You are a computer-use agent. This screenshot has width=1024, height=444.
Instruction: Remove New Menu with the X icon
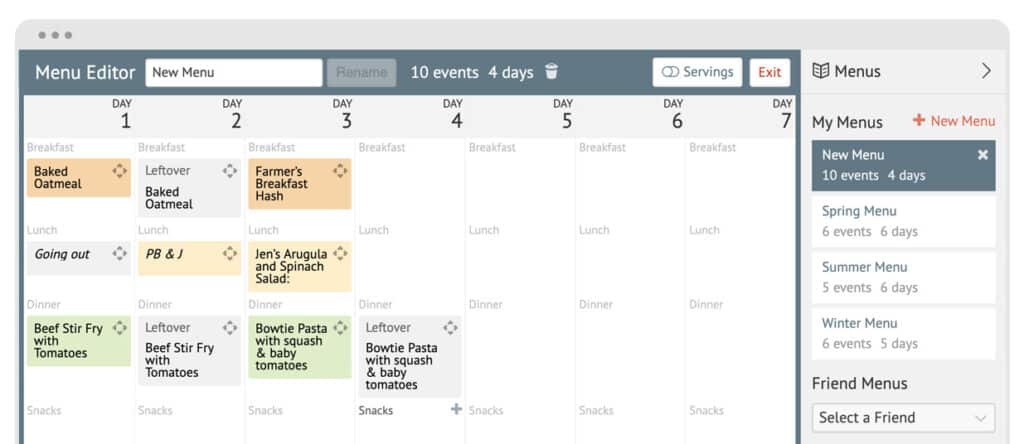point(982,155)
